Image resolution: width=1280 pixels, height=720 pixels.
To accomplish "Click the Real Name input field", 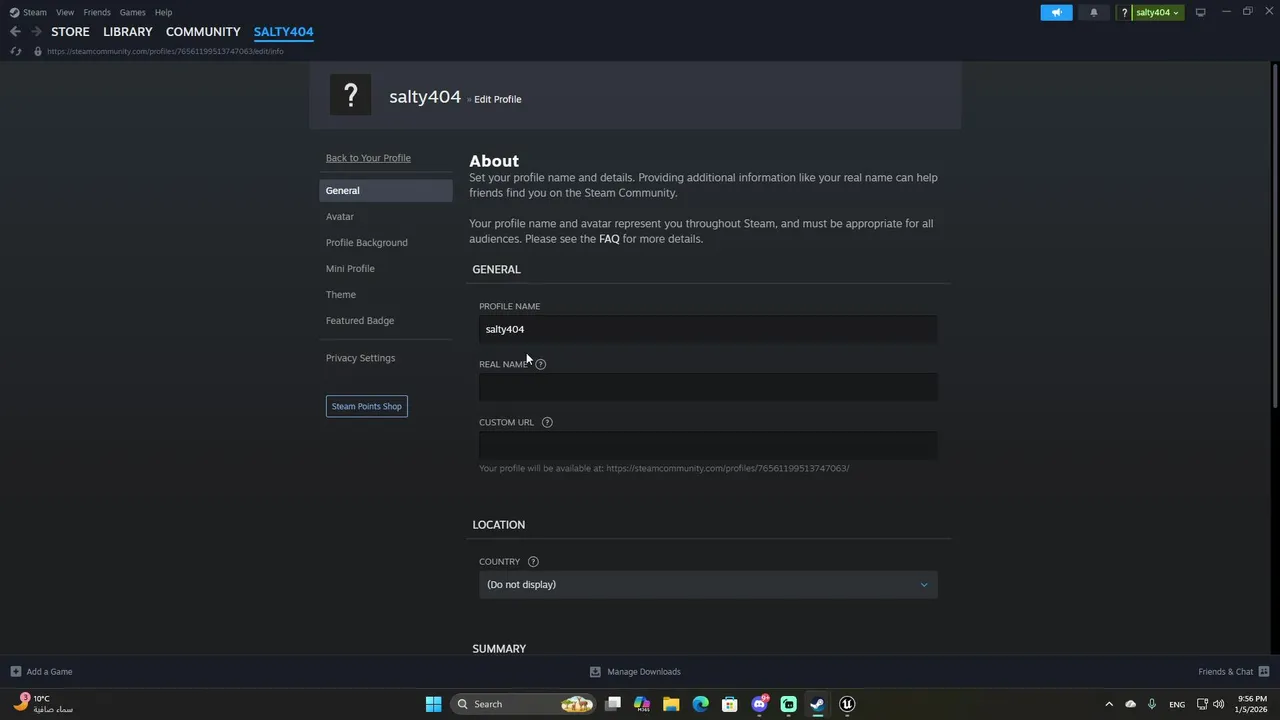I will [708, 387].
